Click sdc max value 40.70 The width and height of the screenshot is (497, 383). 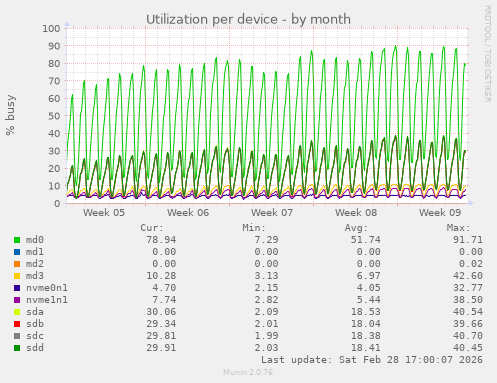(468, 336)
